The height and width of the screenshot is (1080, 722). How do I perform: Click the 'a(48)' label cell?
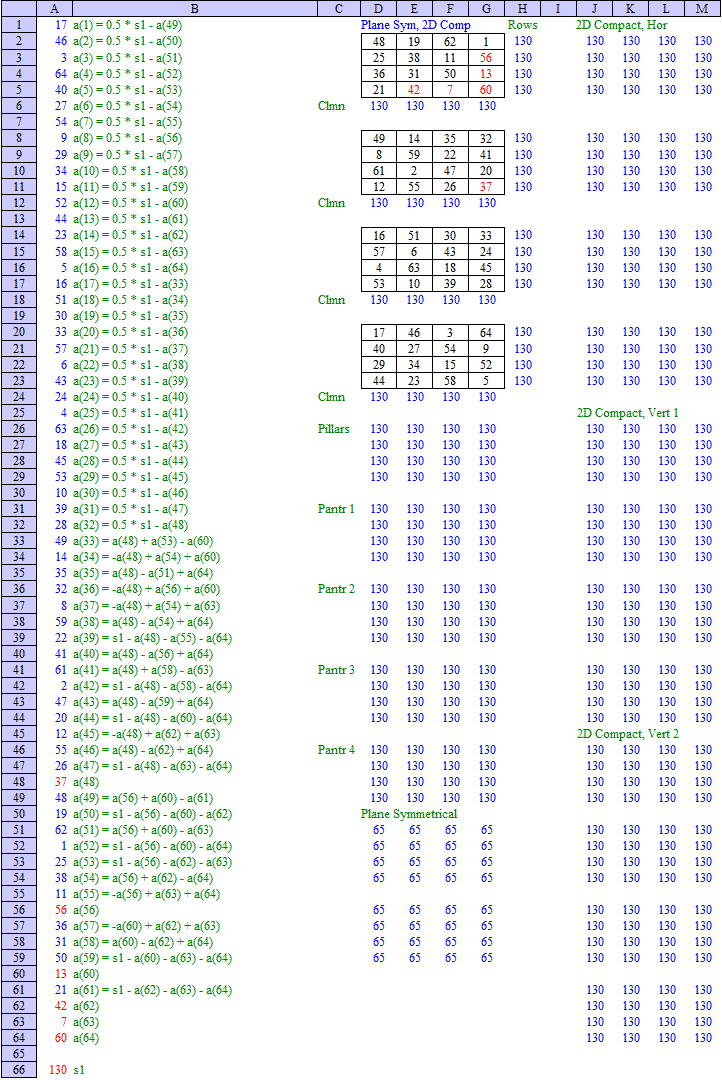86,782
